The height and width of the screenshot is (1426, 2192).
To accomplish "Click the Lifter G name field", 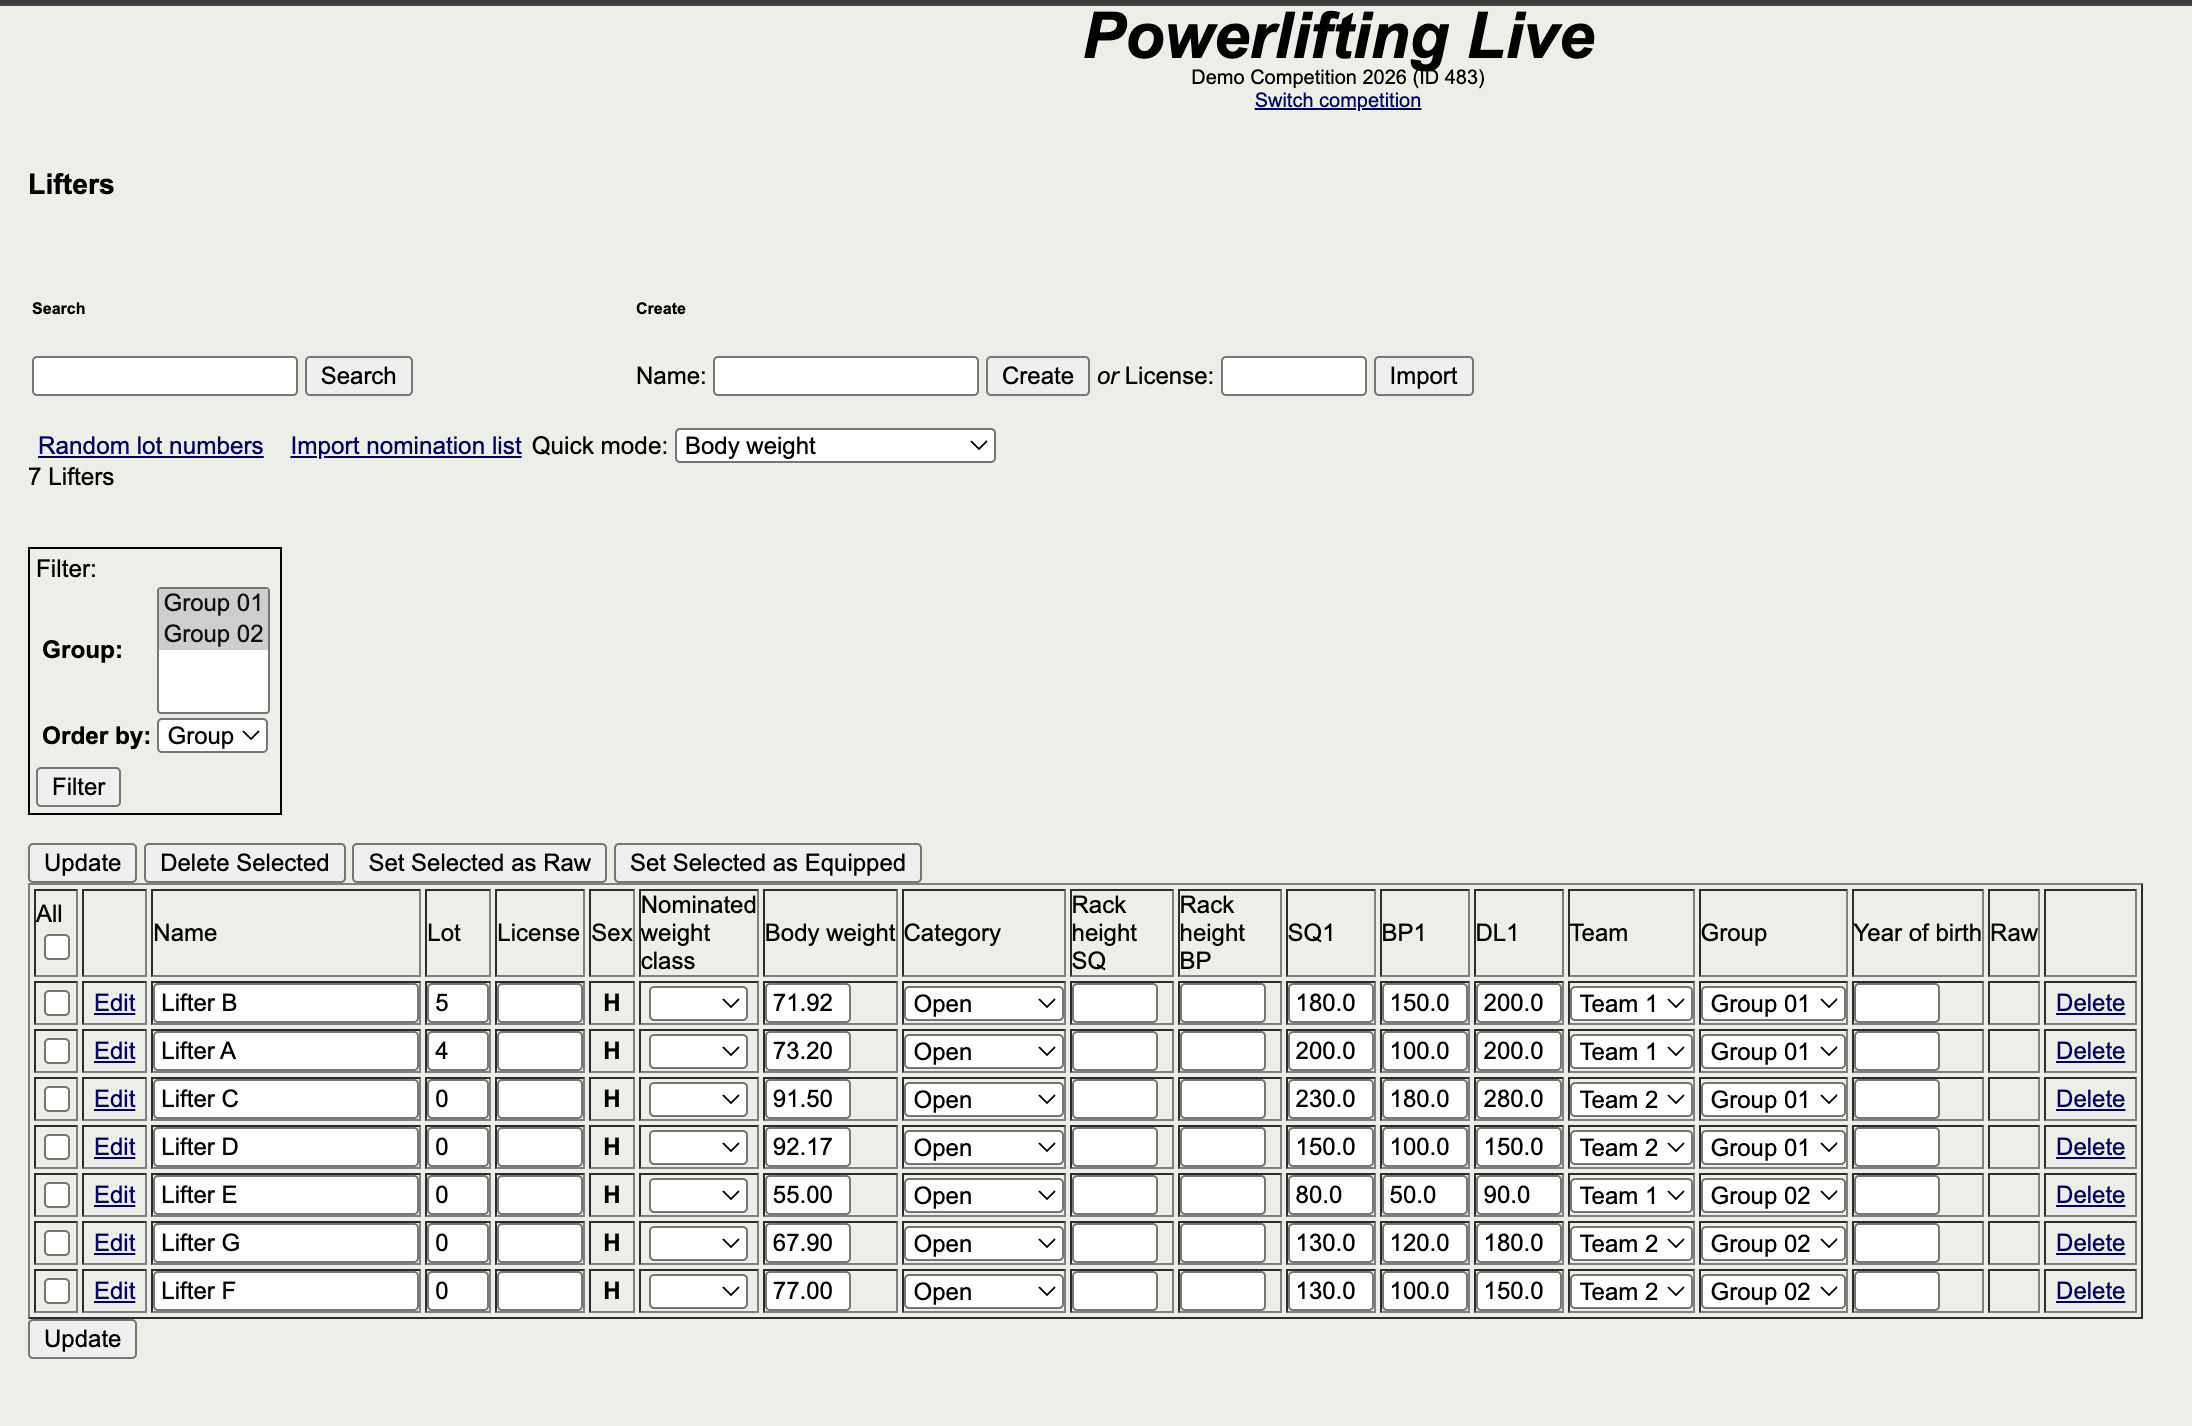I will click(286, 1243).
